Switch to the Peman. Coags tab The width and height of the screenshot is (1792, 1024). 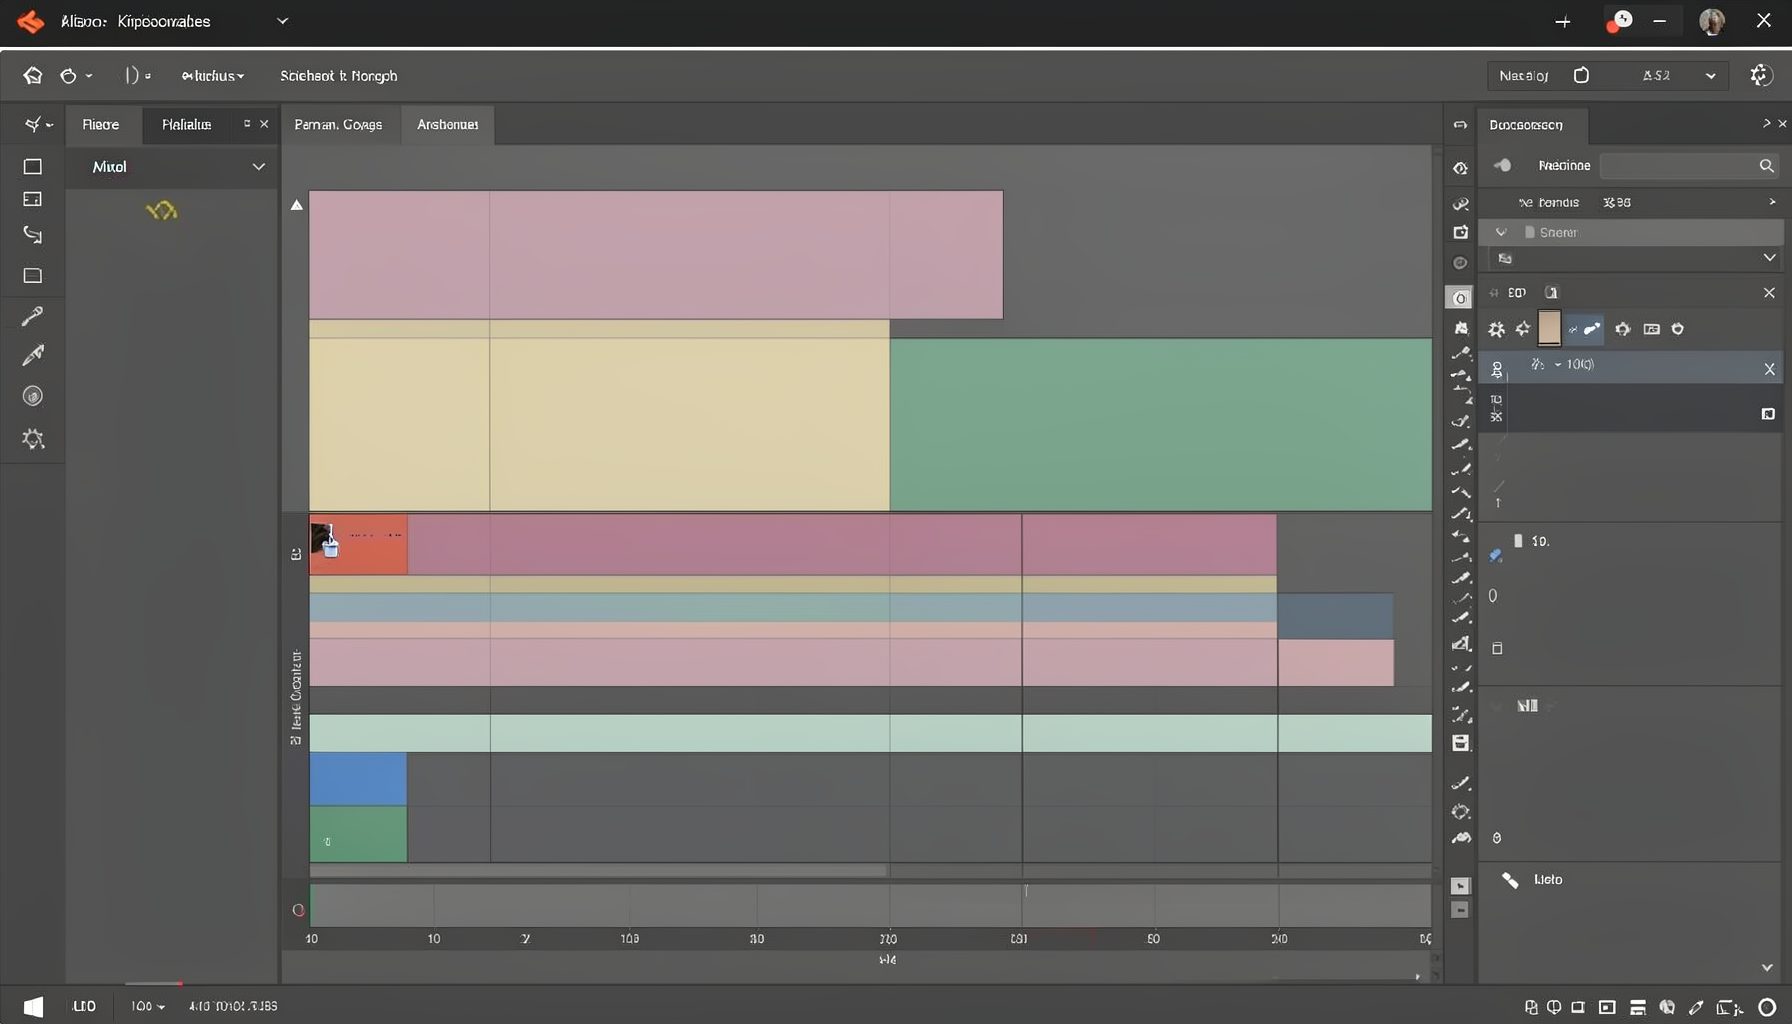click(x=338, y=125)
